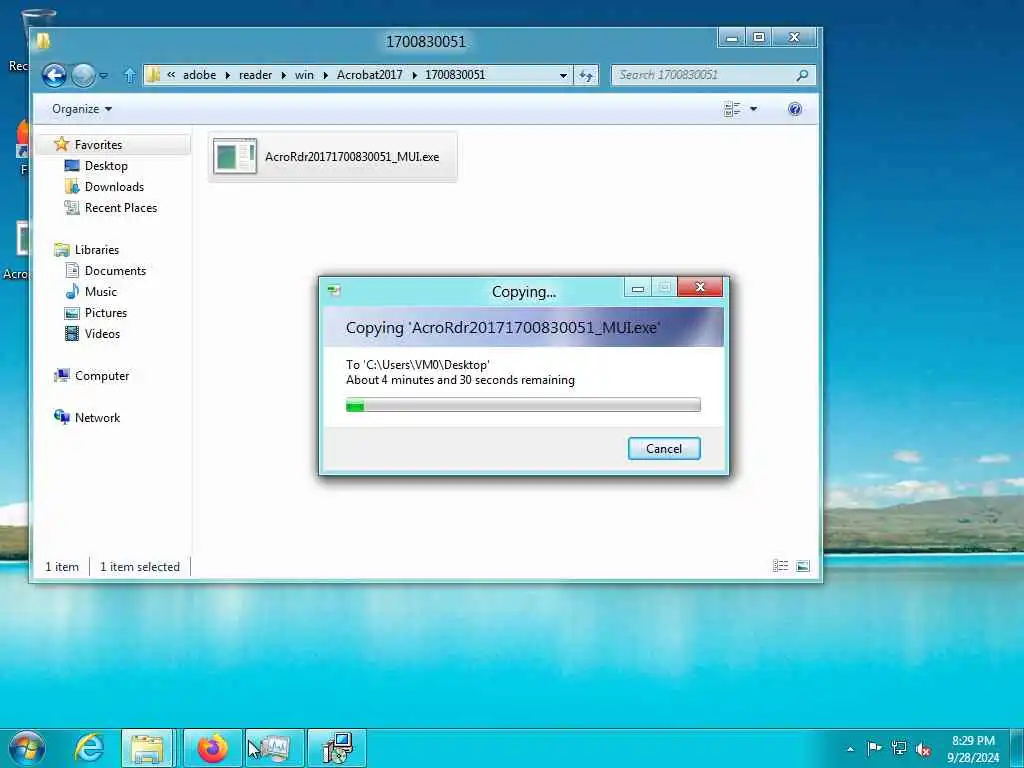Select AcroRdr20171700830051_MUI.exe file icon
The image size is (1024, 768).
234,157
